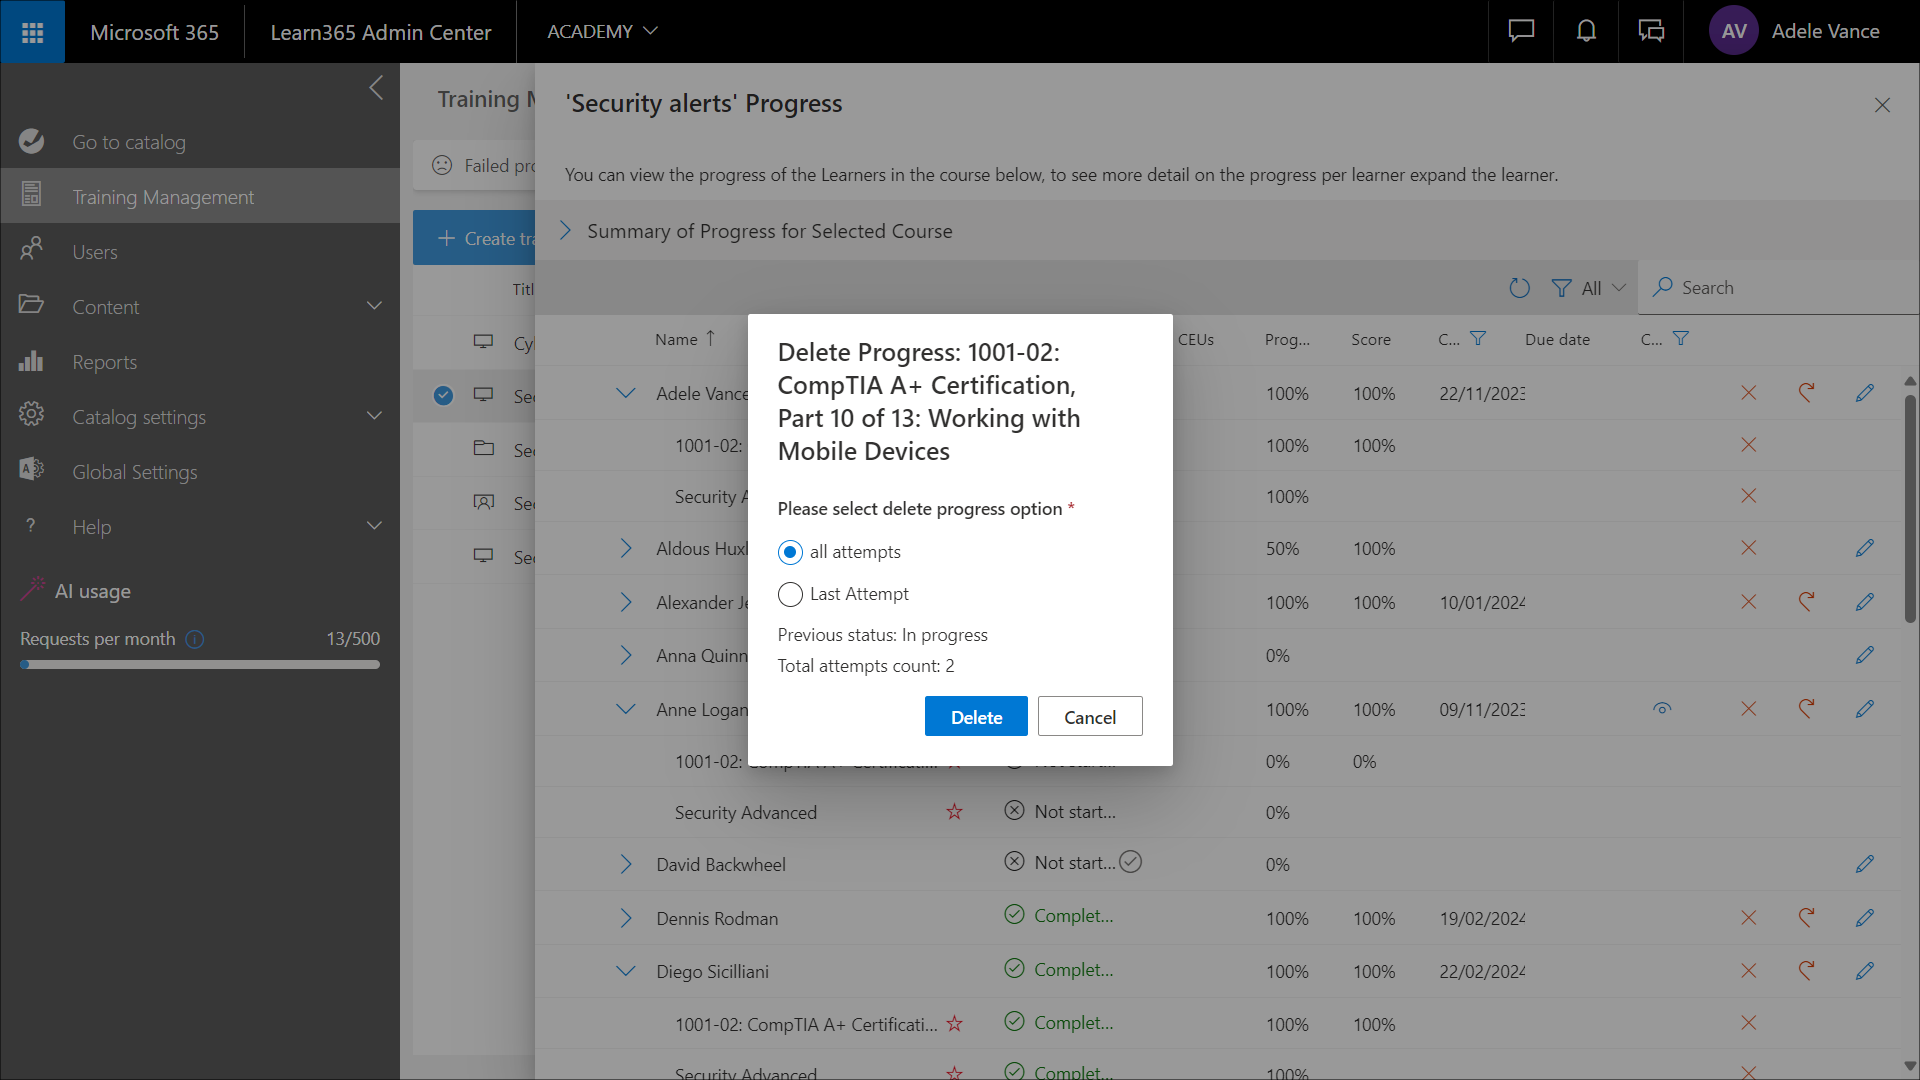
Task: Open the ACADEMY dropdown in header
Action: click(602, 32)
